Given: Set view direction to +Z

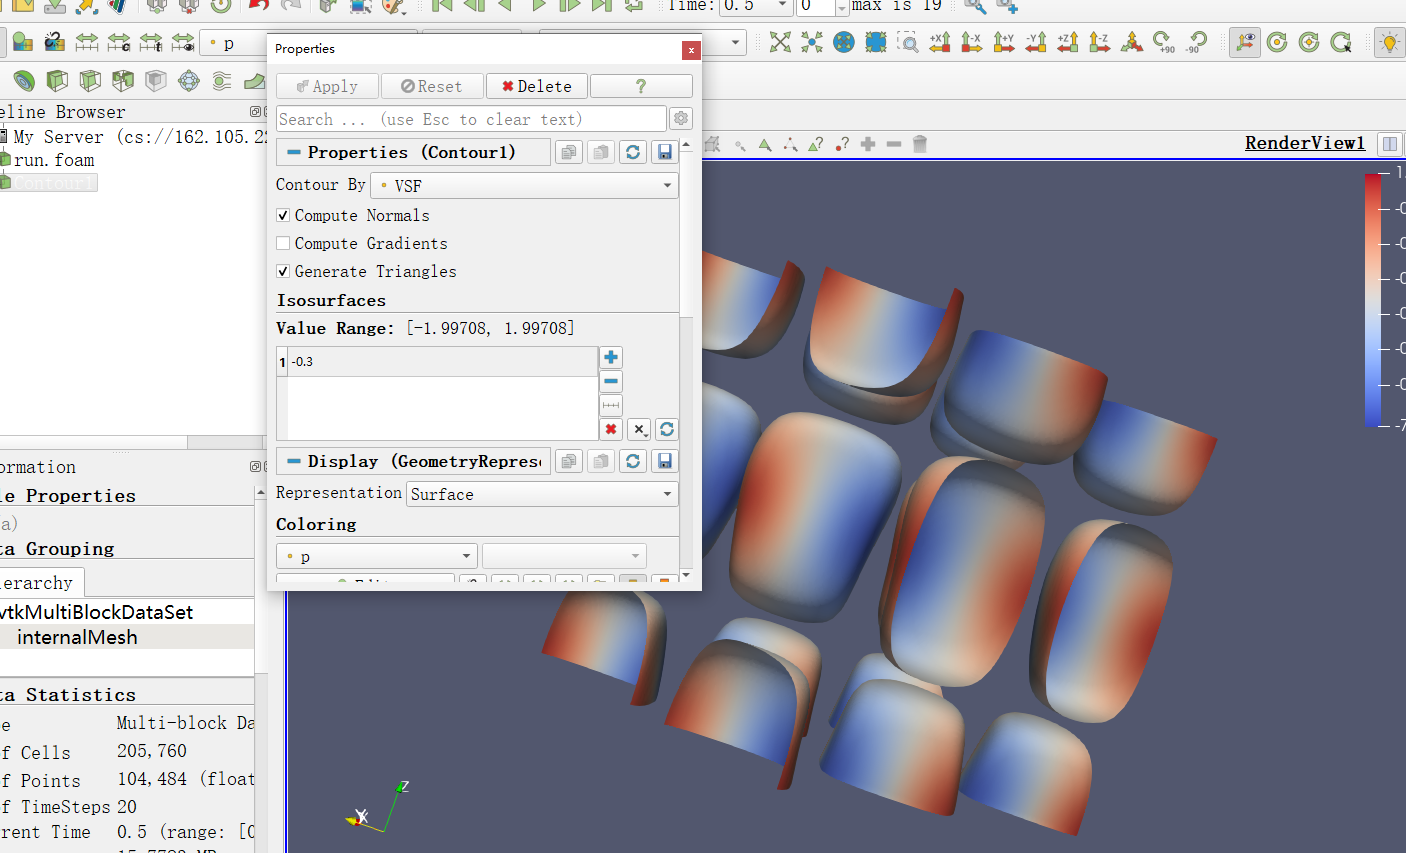Looking at the screenshot, I should click(1068, 42).
